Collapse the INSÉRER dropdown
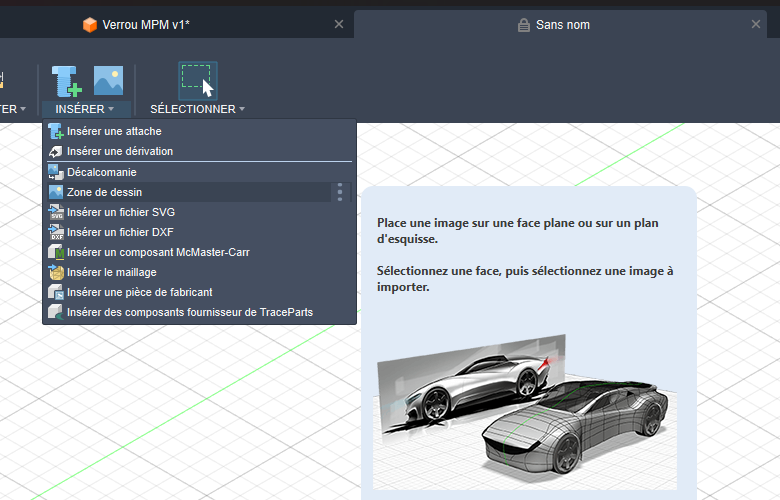The image size is (780, 500). point(86,109)
